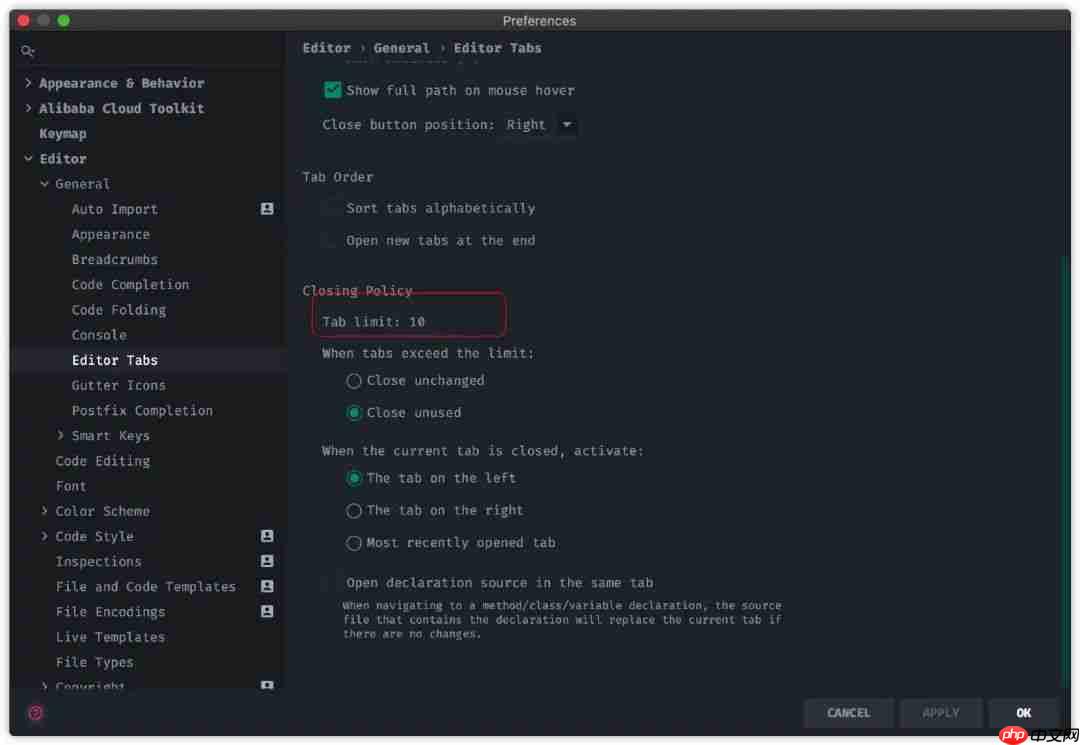1080x745 pixels.
Task: Click the help question mark icon
Action: click(36, 713)
